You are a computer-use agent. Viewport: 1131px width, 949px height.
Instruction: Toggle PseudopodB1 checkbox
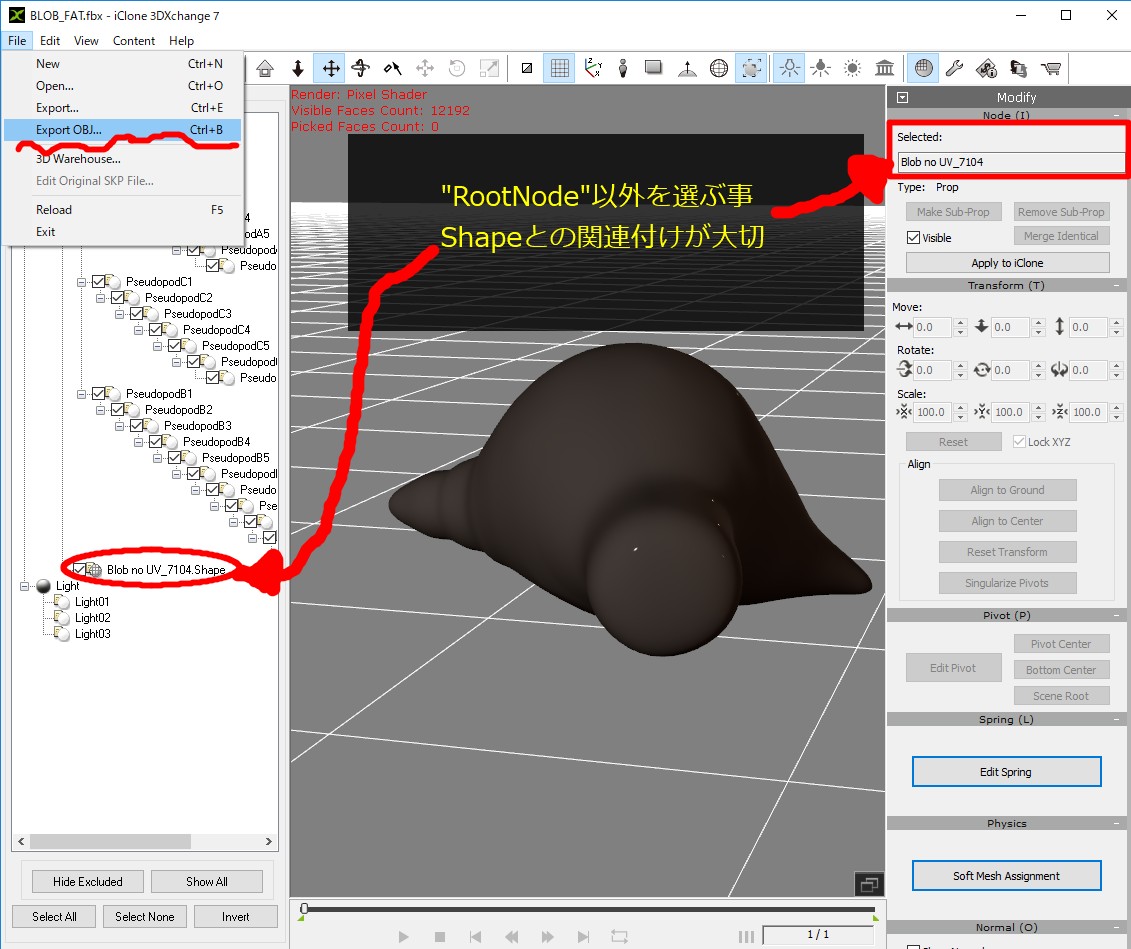[x=99, y=393]
